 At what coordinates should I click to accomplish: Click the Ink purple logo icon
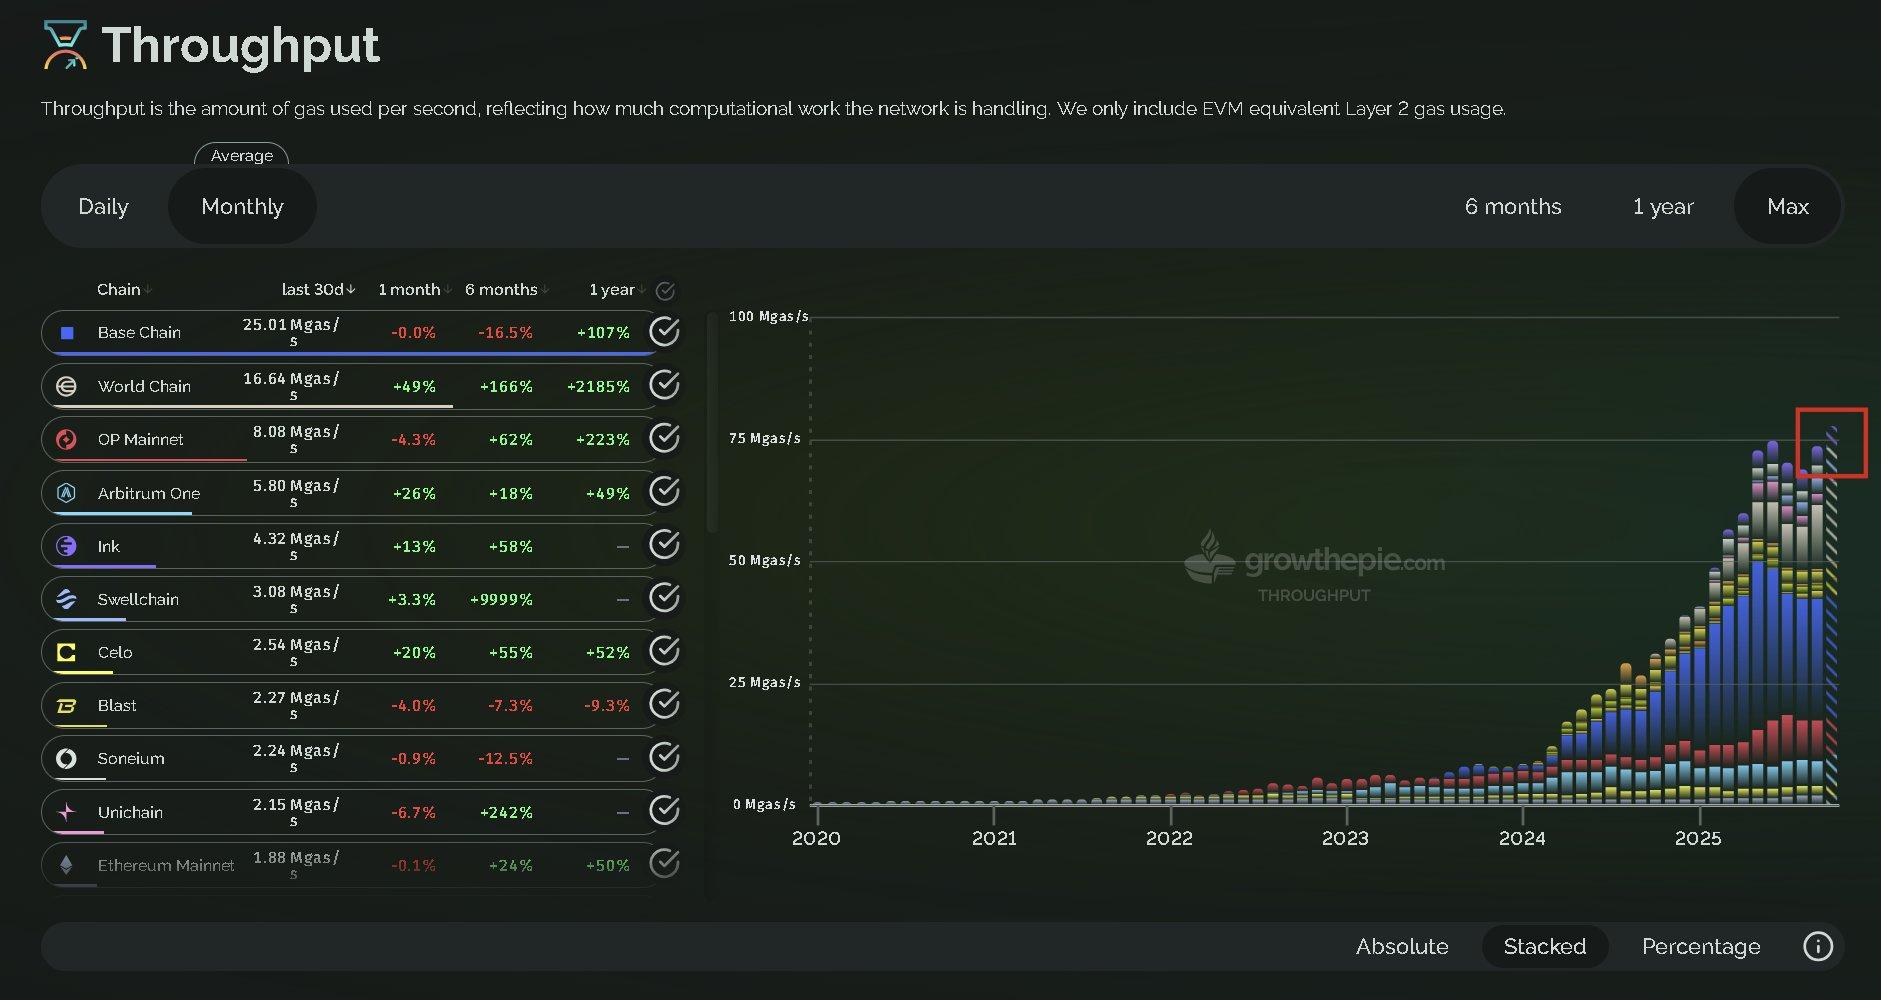coord(66,546)
